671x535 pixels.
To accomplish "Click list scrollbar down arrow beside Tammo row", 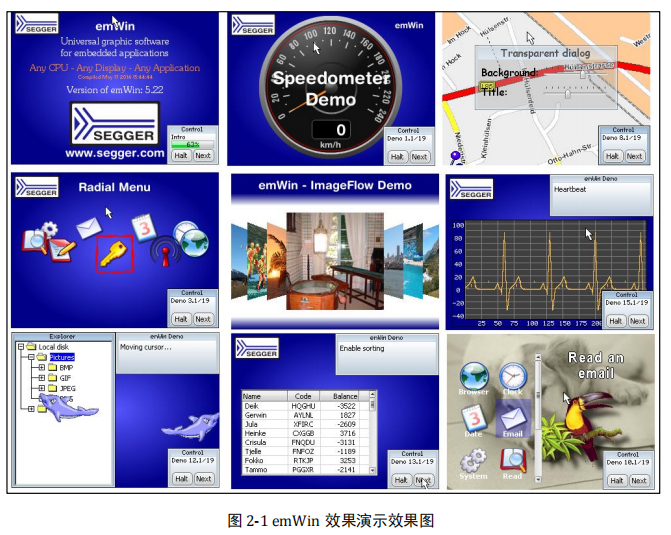I will pos(372,470).
